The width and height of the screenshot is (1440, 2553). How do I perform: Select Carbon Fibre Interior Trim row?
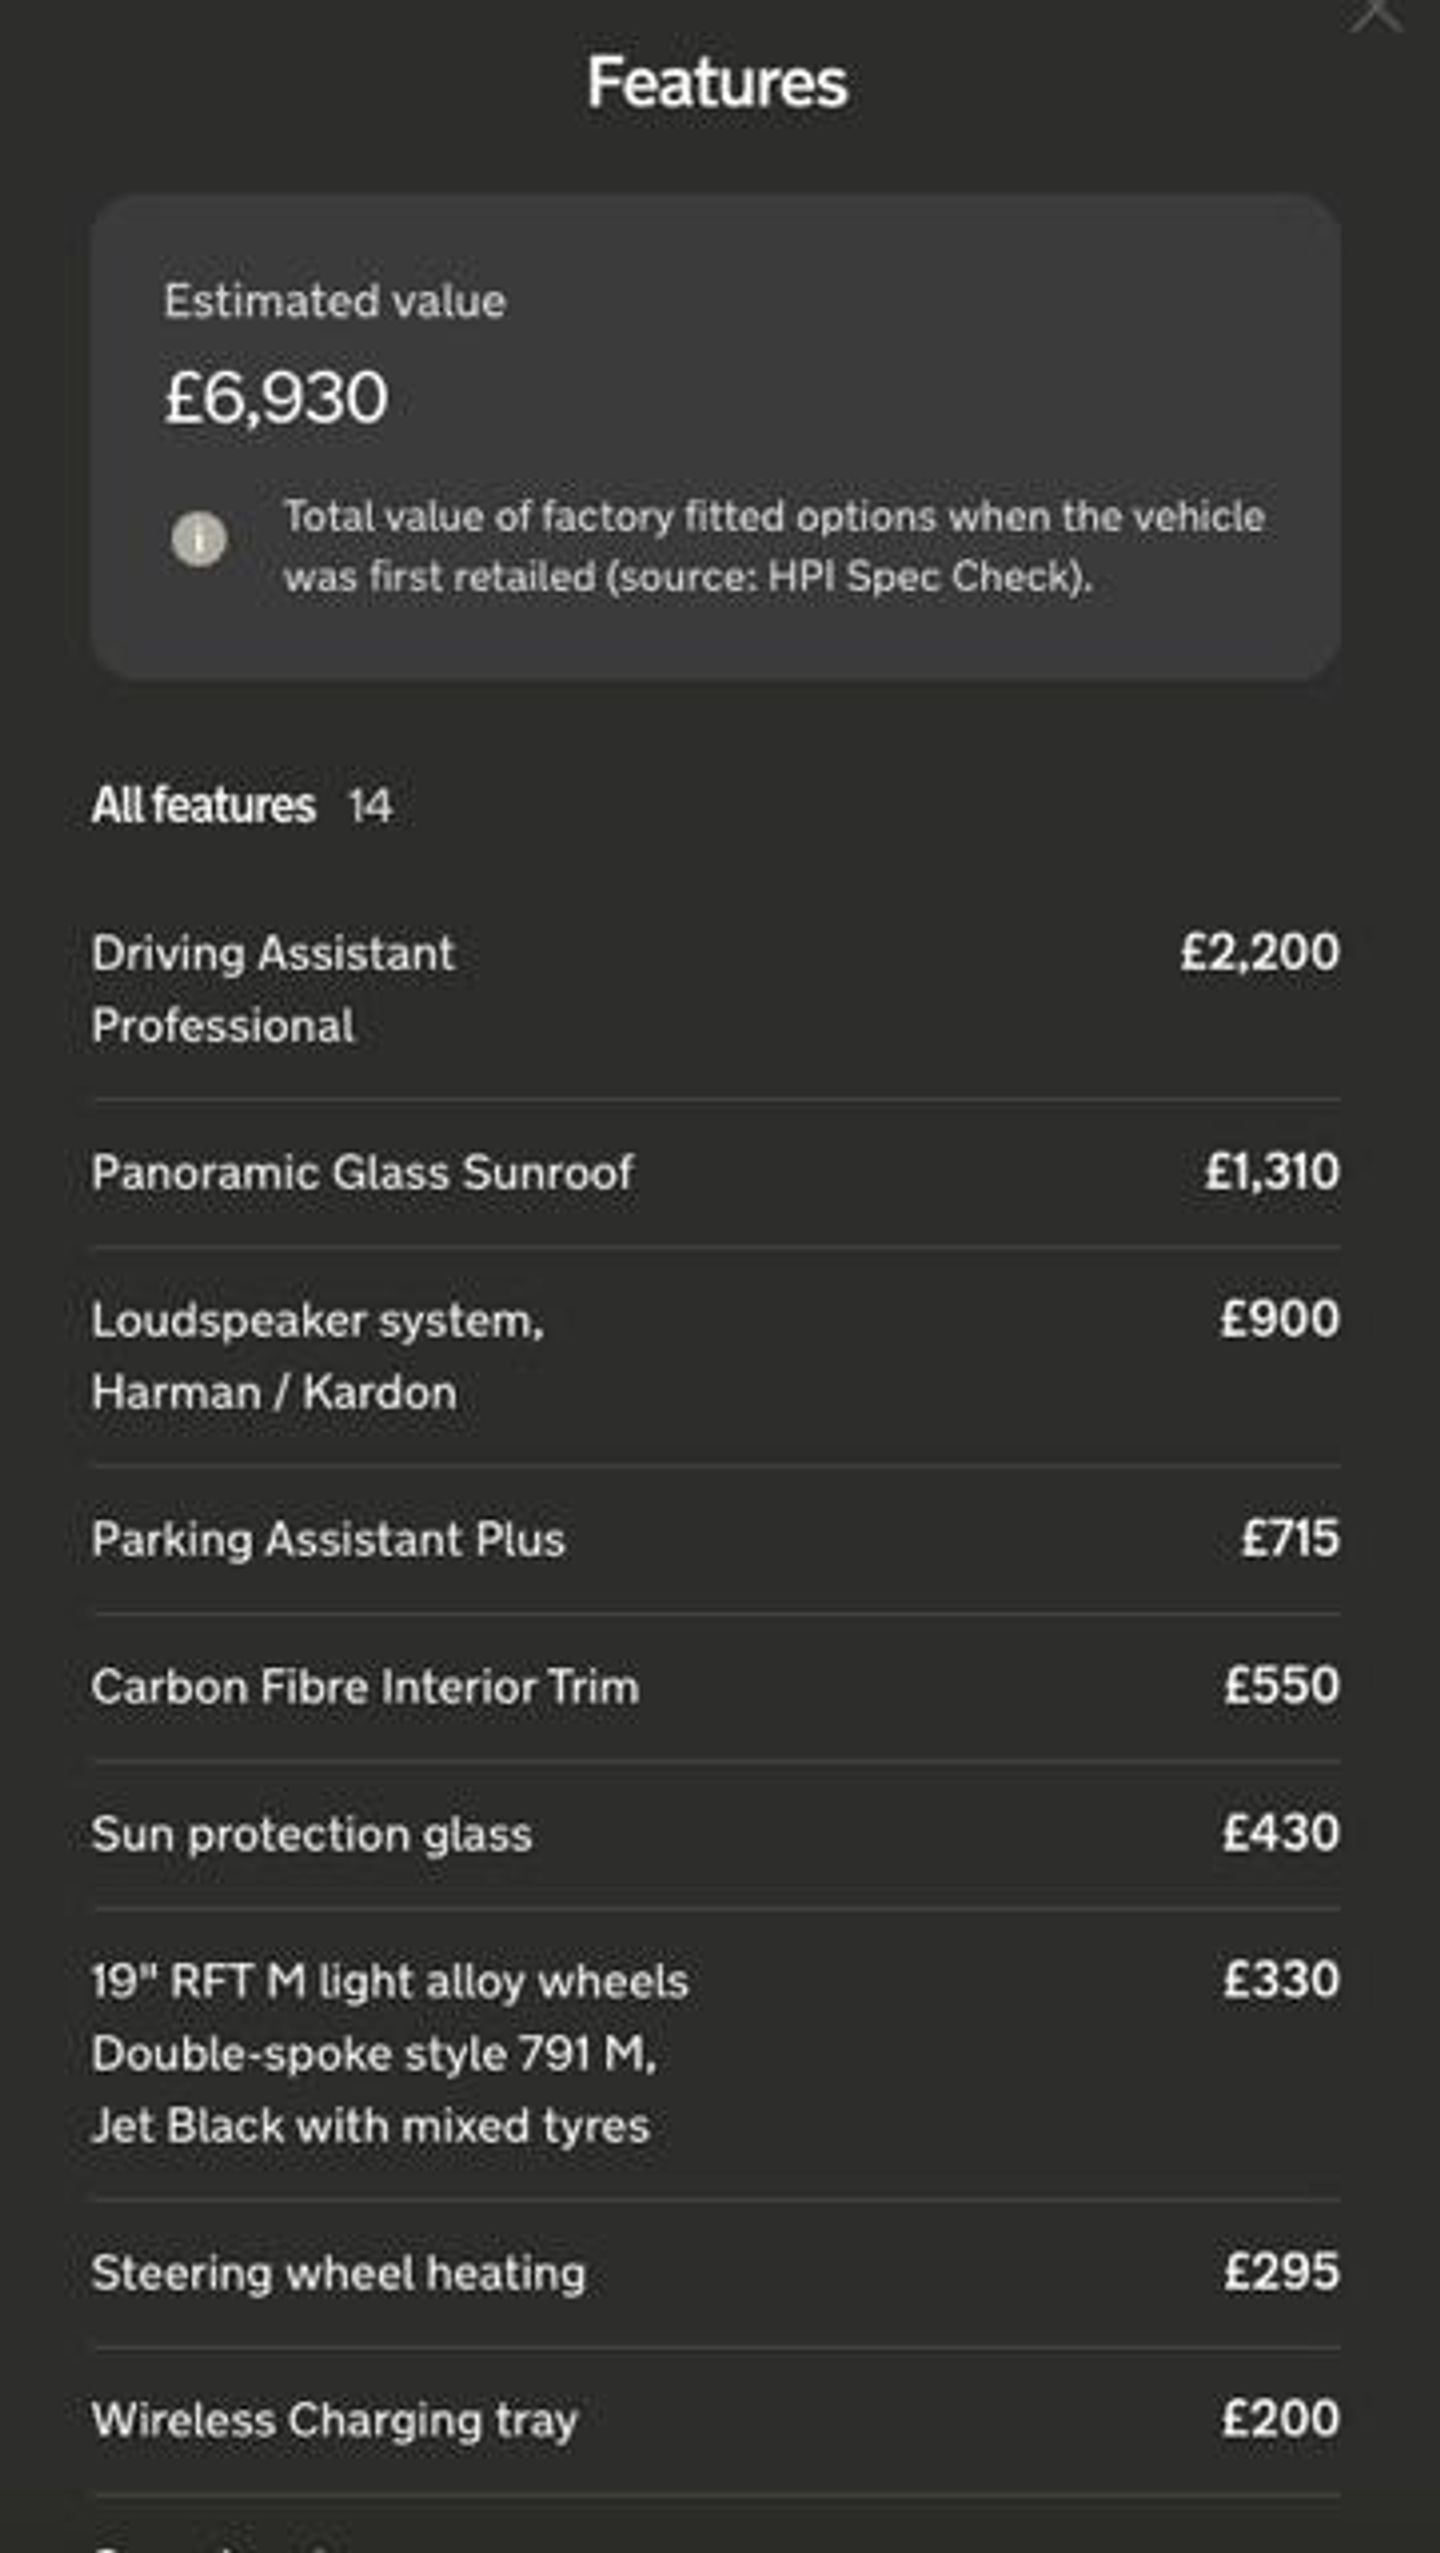pos(365,1686)
